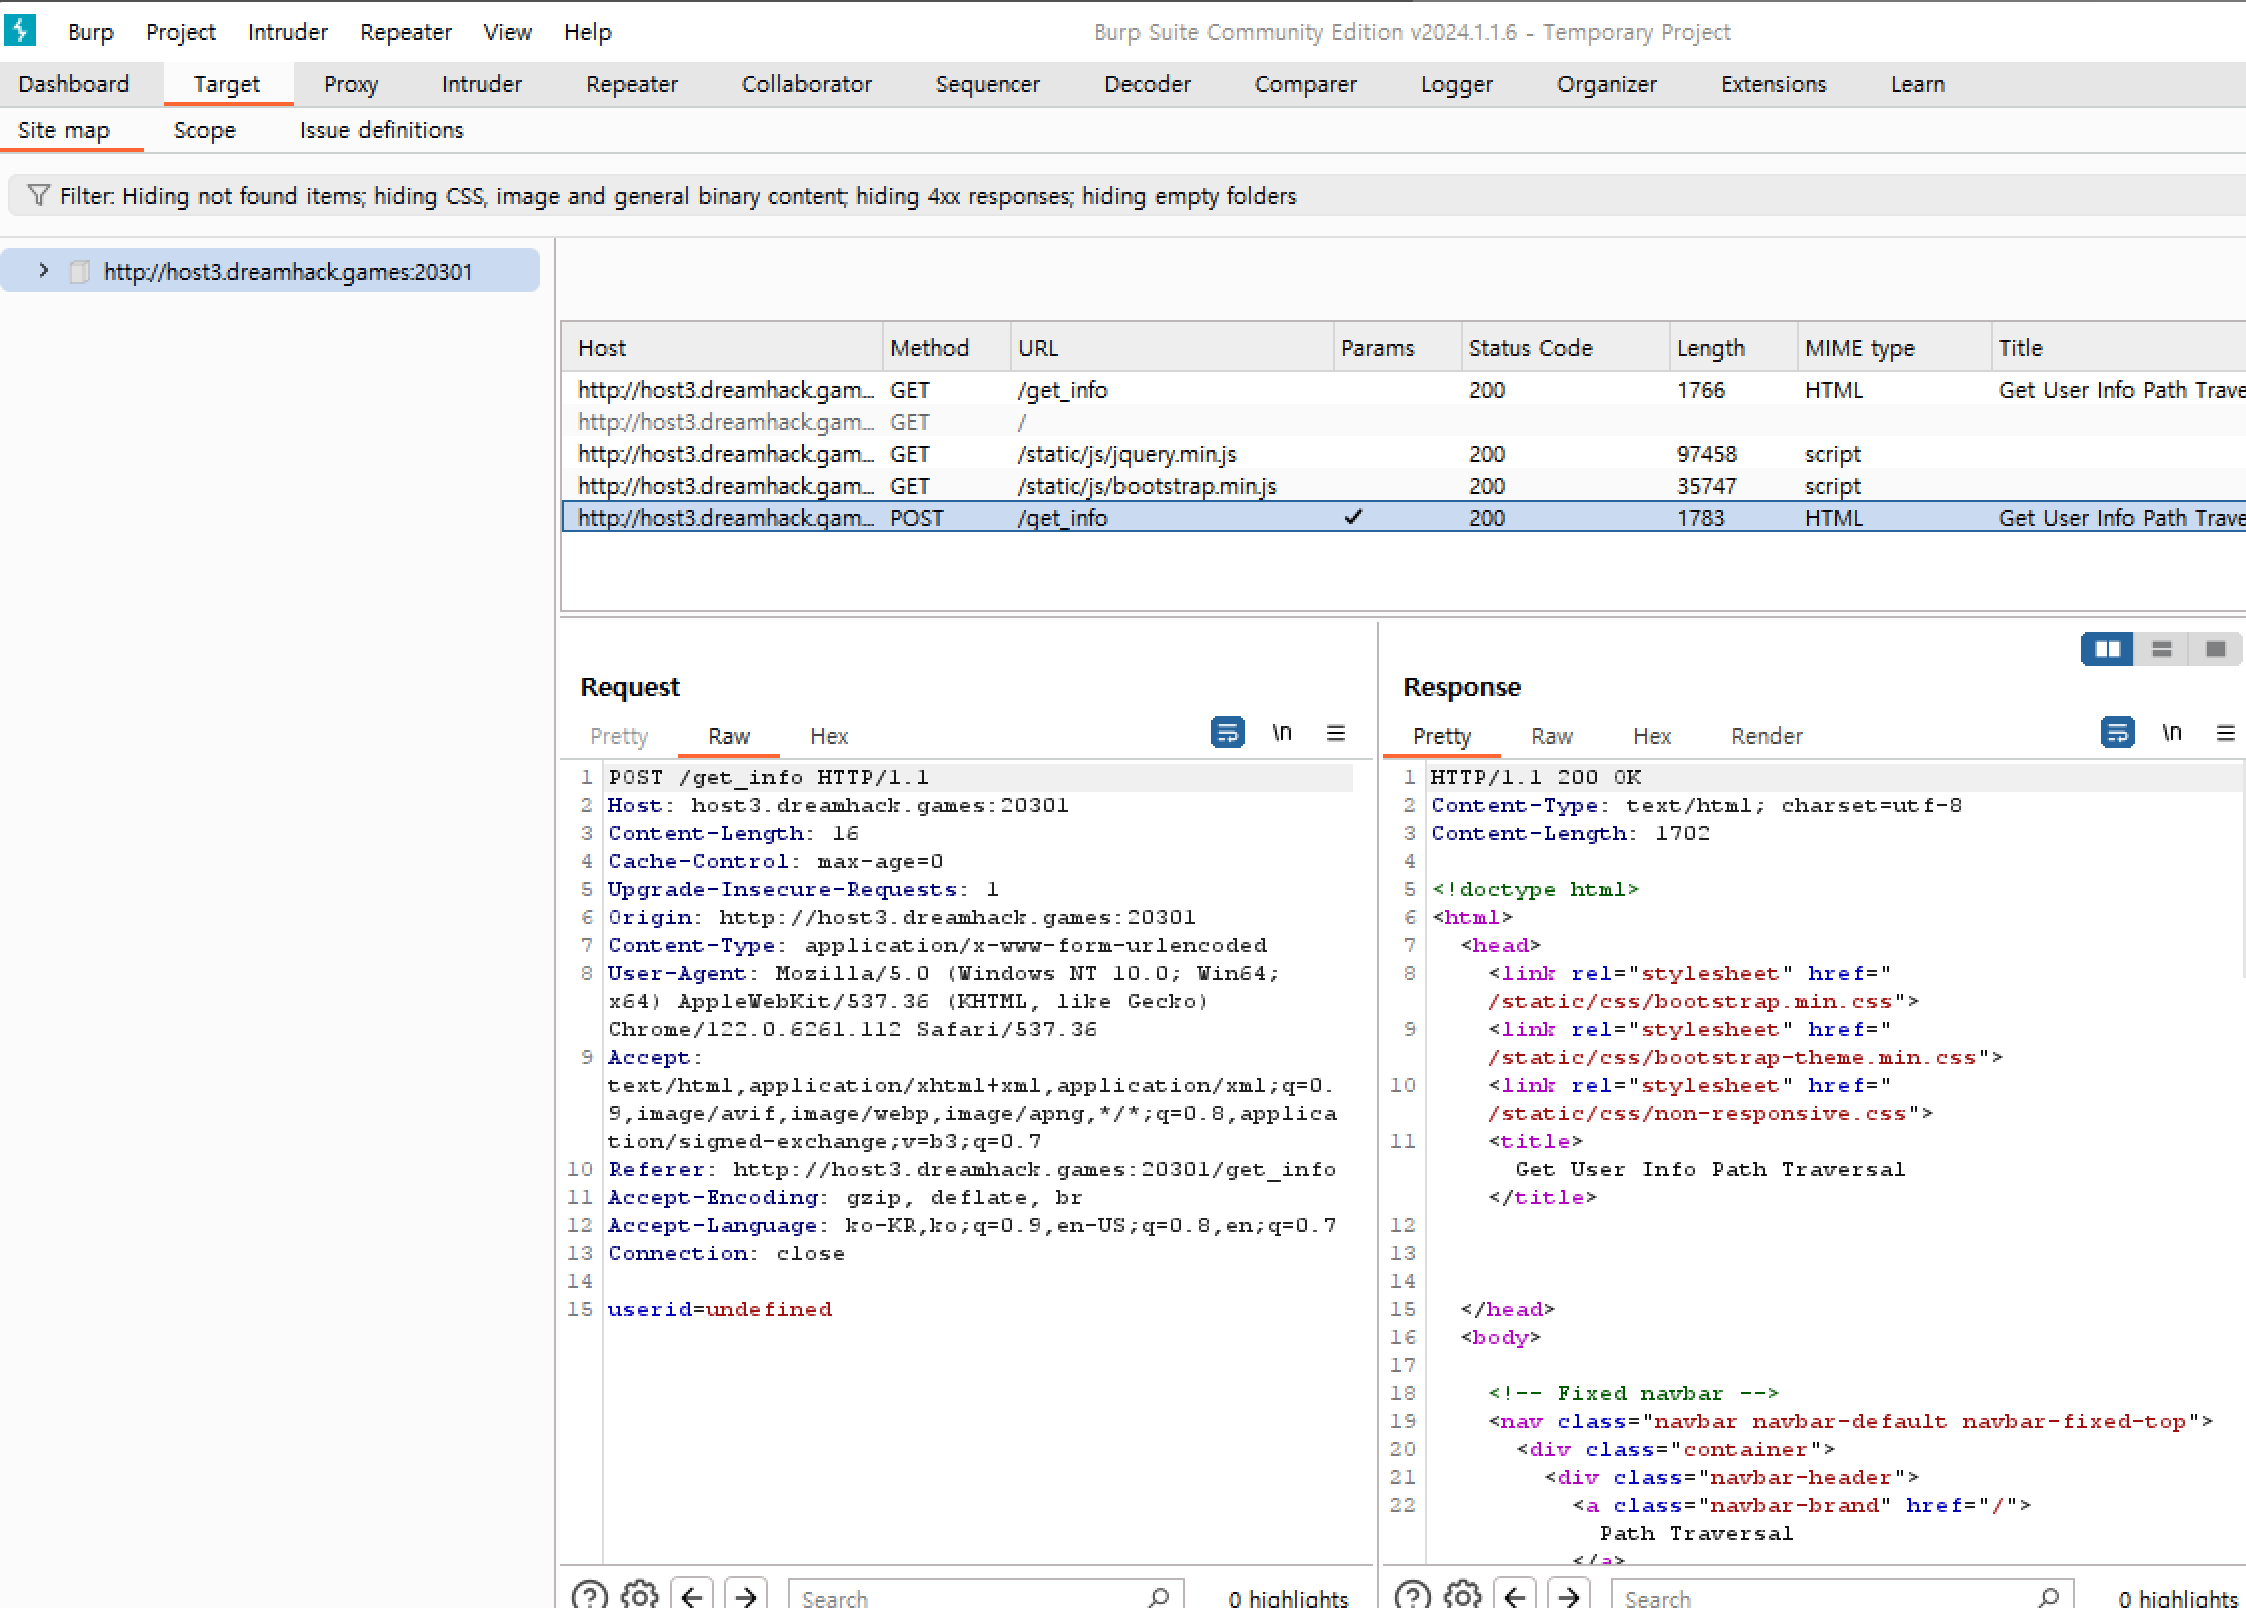Sort table by Status Code column header

(1529, 348)
